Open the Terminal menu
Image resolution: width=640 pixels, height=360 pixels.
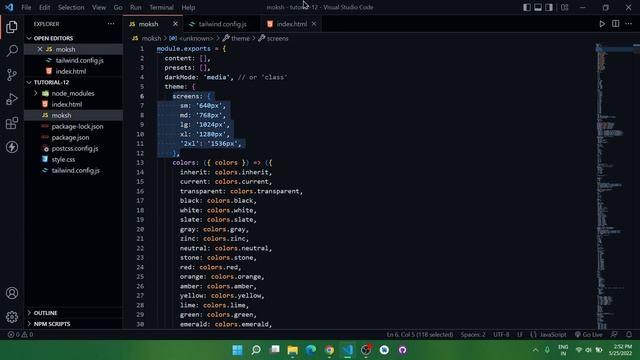[x=161, y=7]
